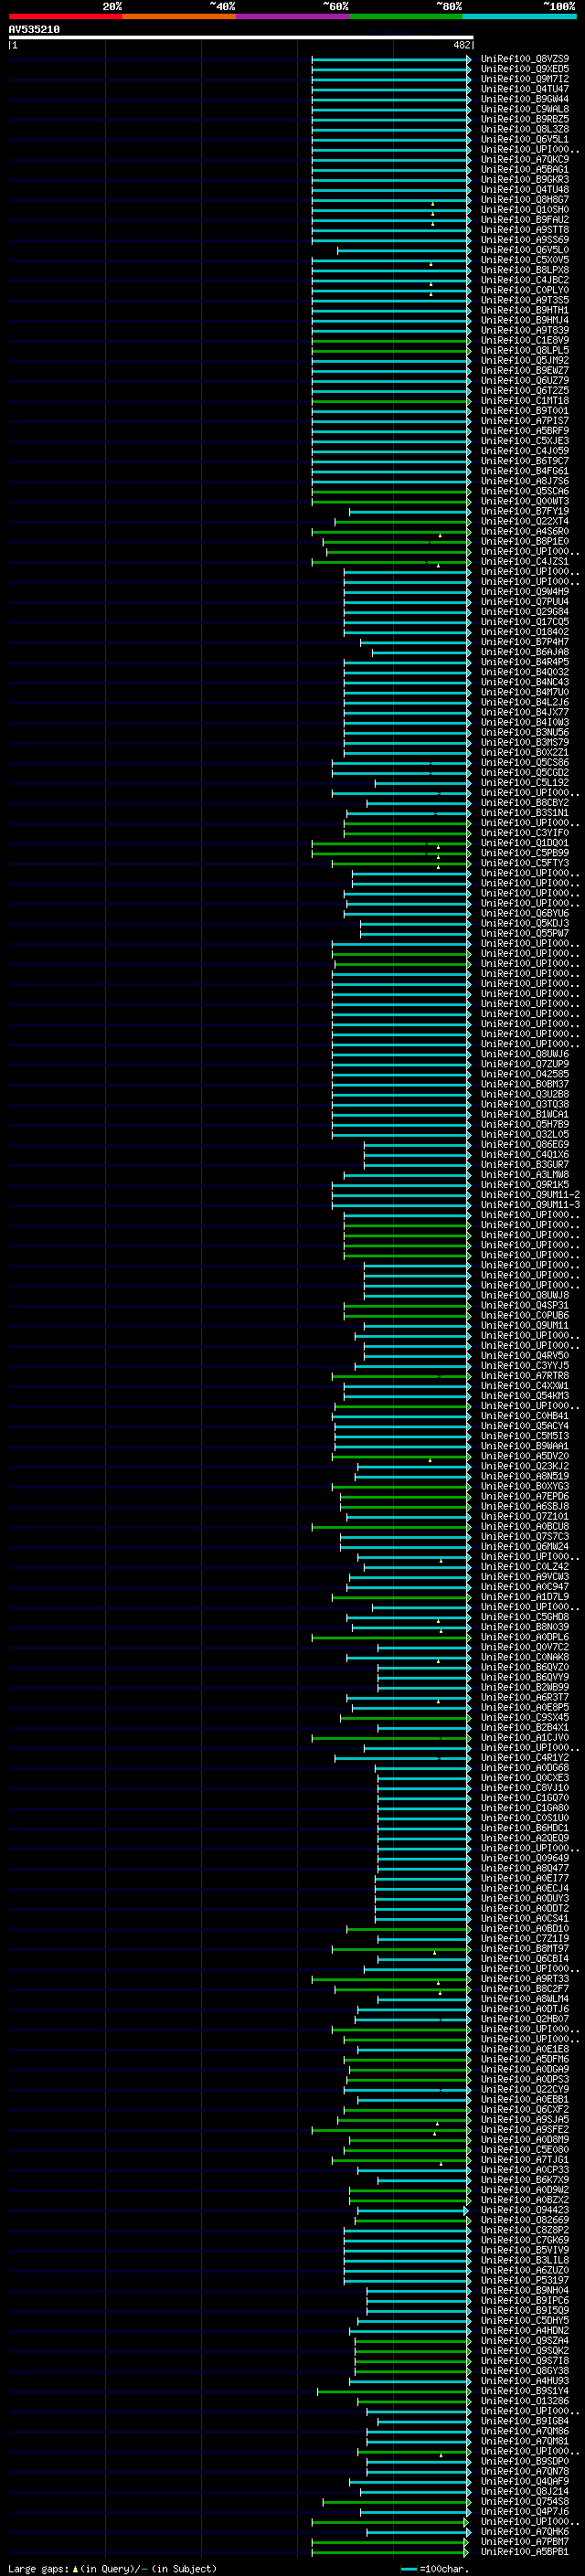Select the UniRef100_A5BAG1 label
The image size is (585, 2576).
click(525, 170)
